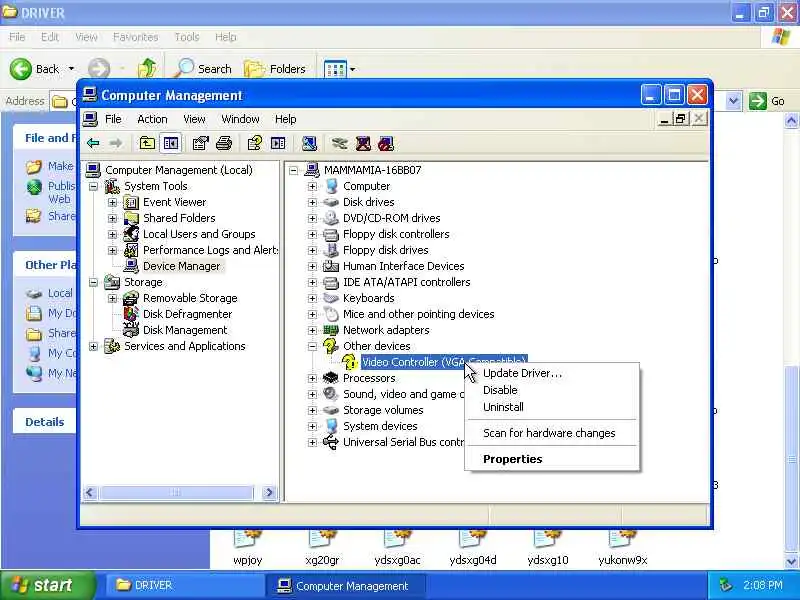Select Mice and other pointing devices

click(418, 314)
